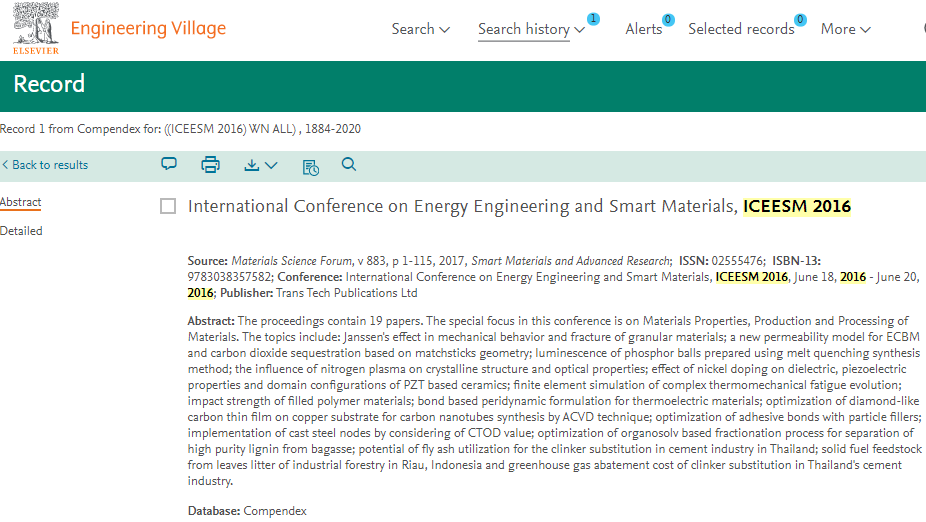Click the document with clock icon
Image resolution: width=926 pixels, height=522 pixels.
[310, 166]
